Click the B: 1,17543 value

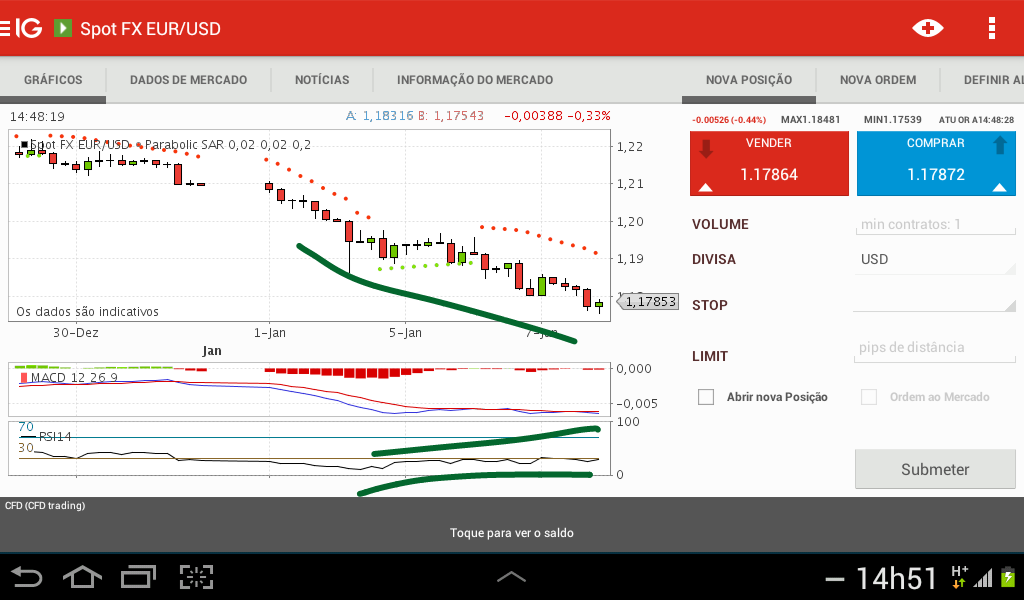451,116
